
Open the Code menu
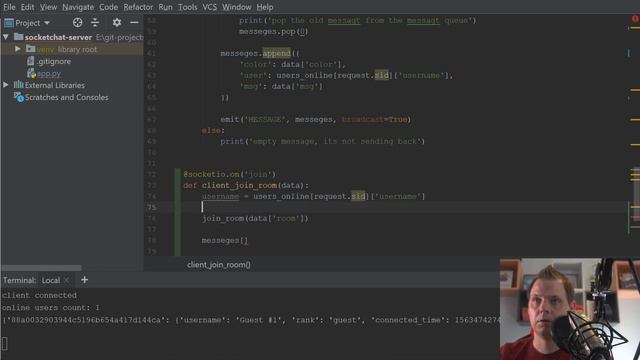(x=108, y=7)
